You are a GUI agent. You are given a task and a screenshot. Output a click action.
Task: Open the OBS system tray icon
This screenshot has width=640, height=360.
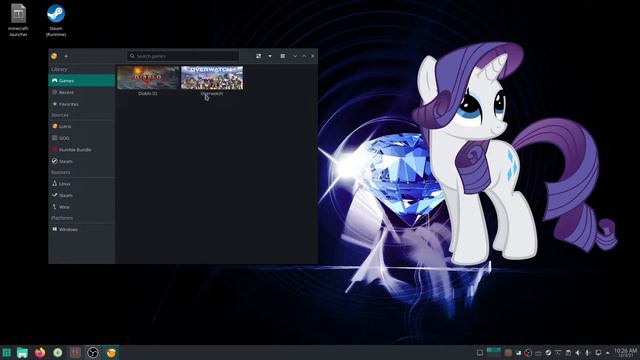[528, 353]
